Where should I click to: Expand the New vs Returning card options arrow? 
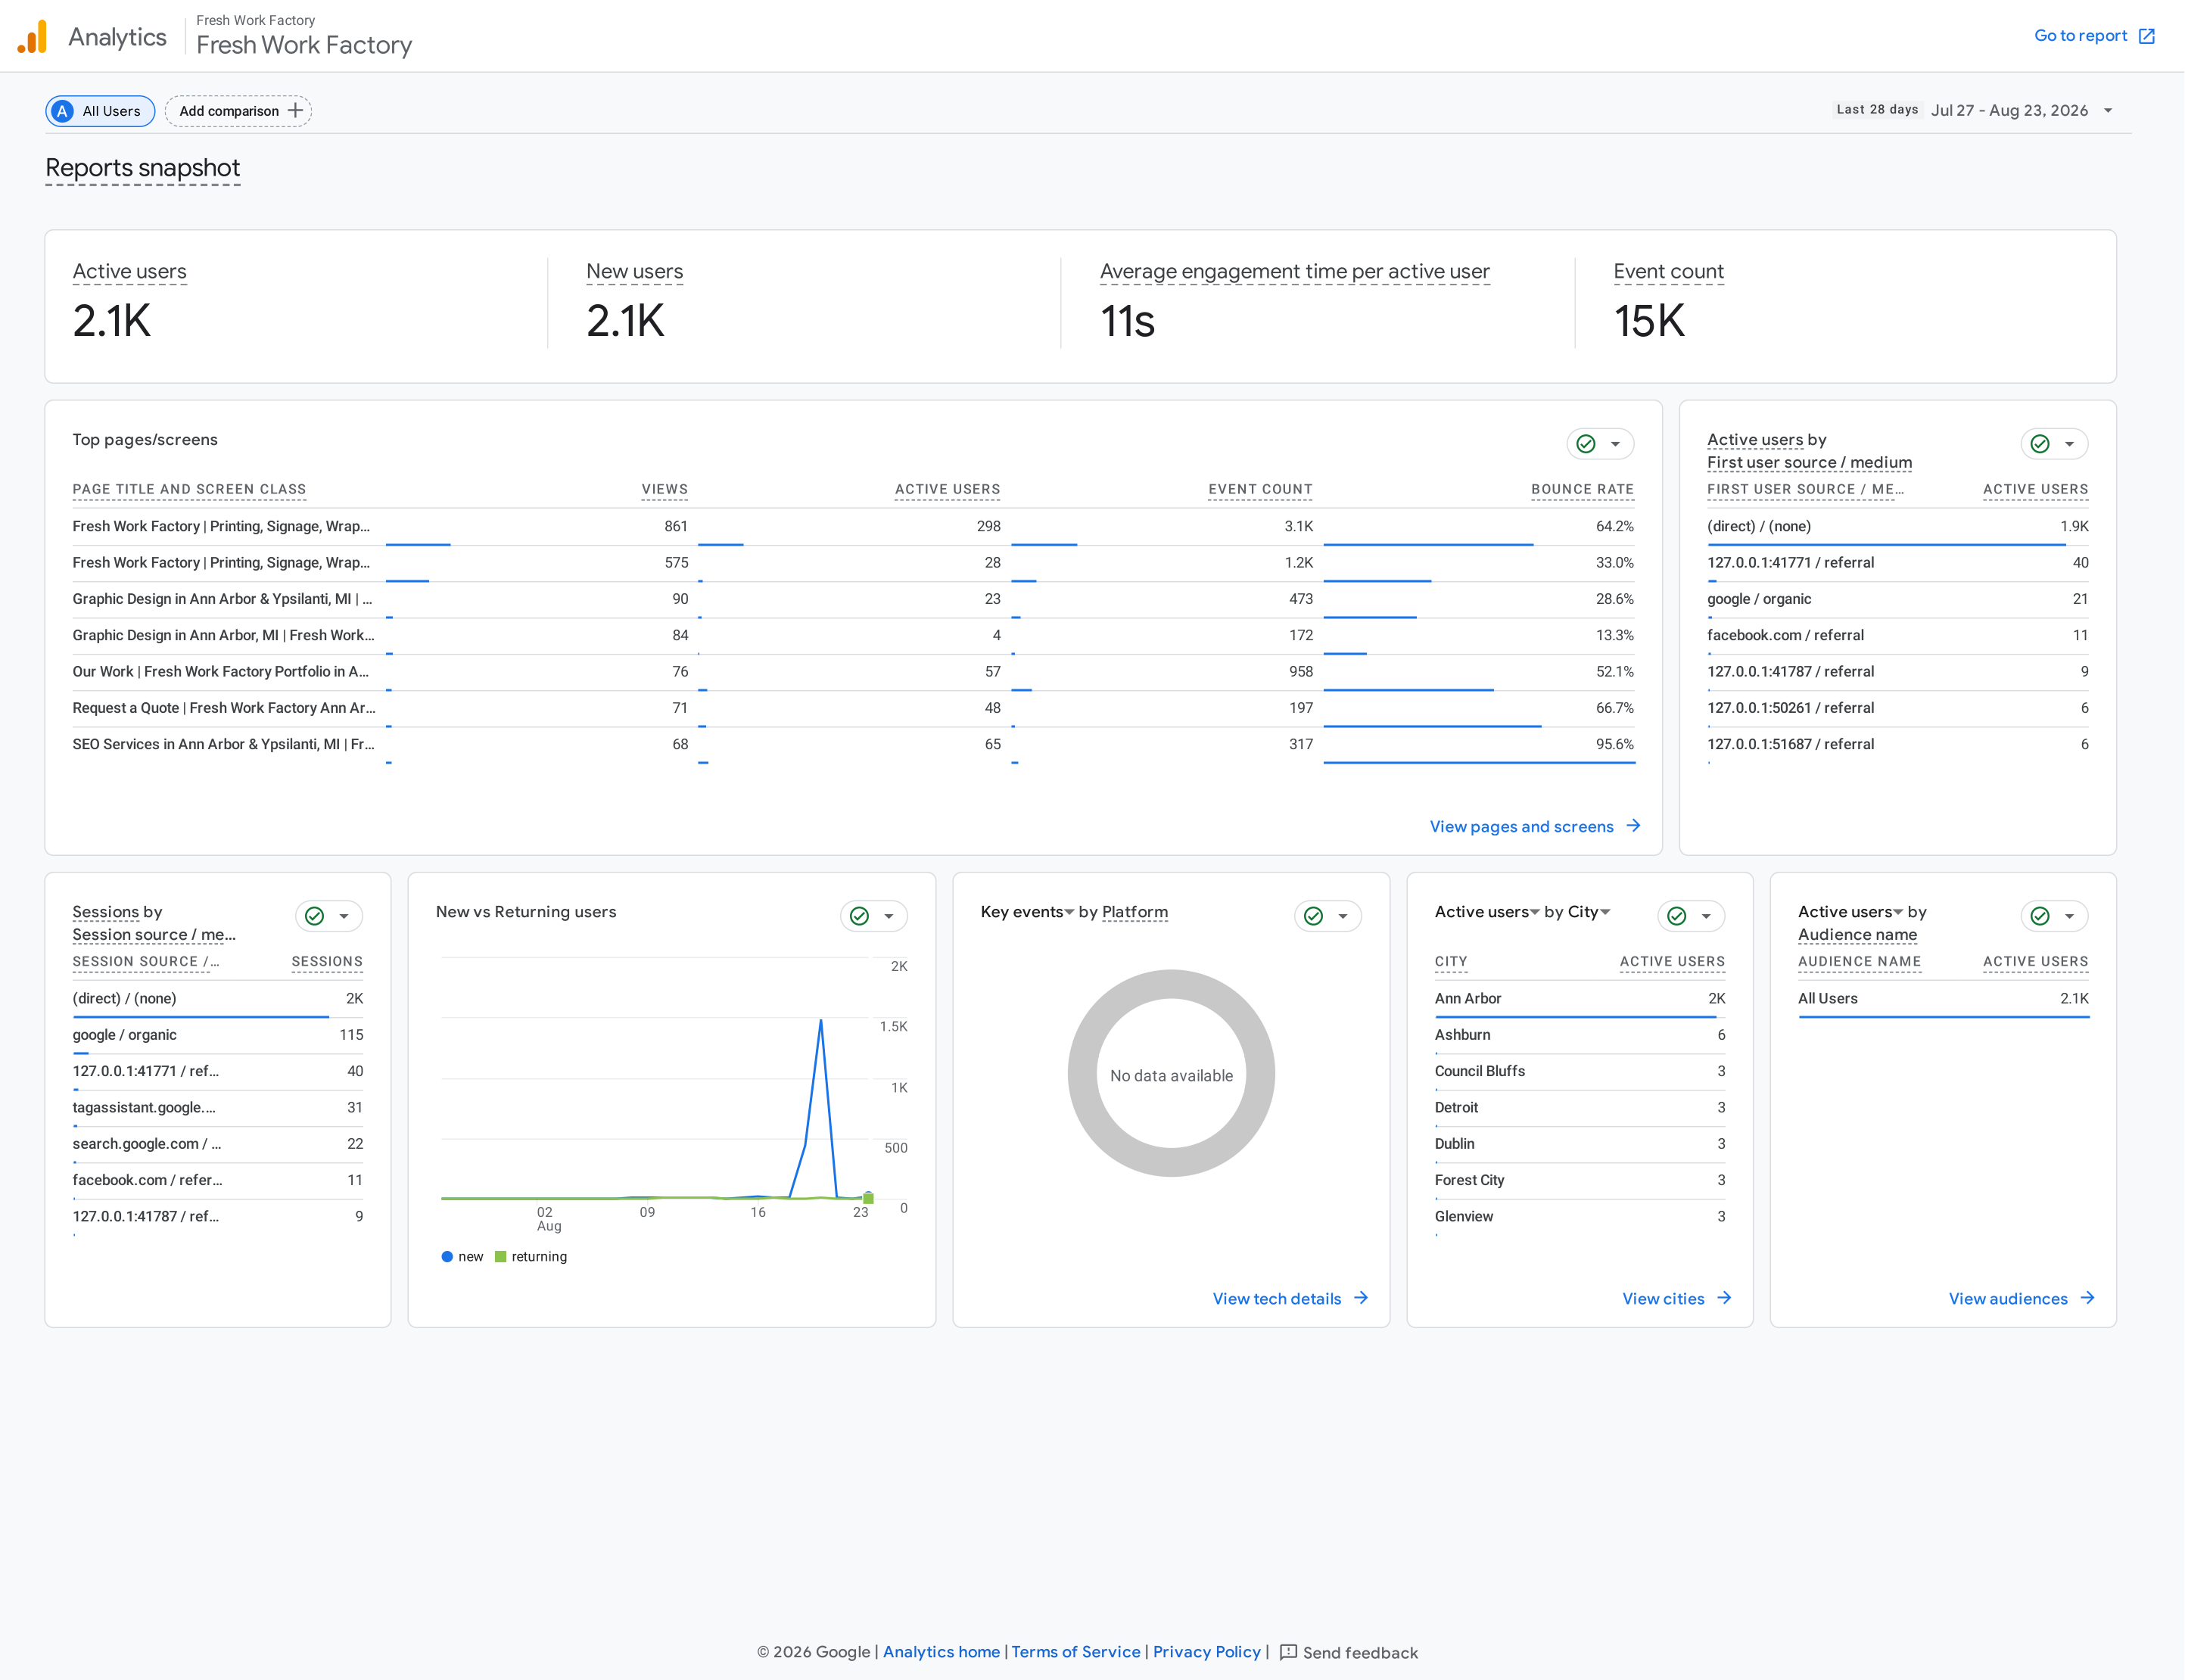point(888,916)
